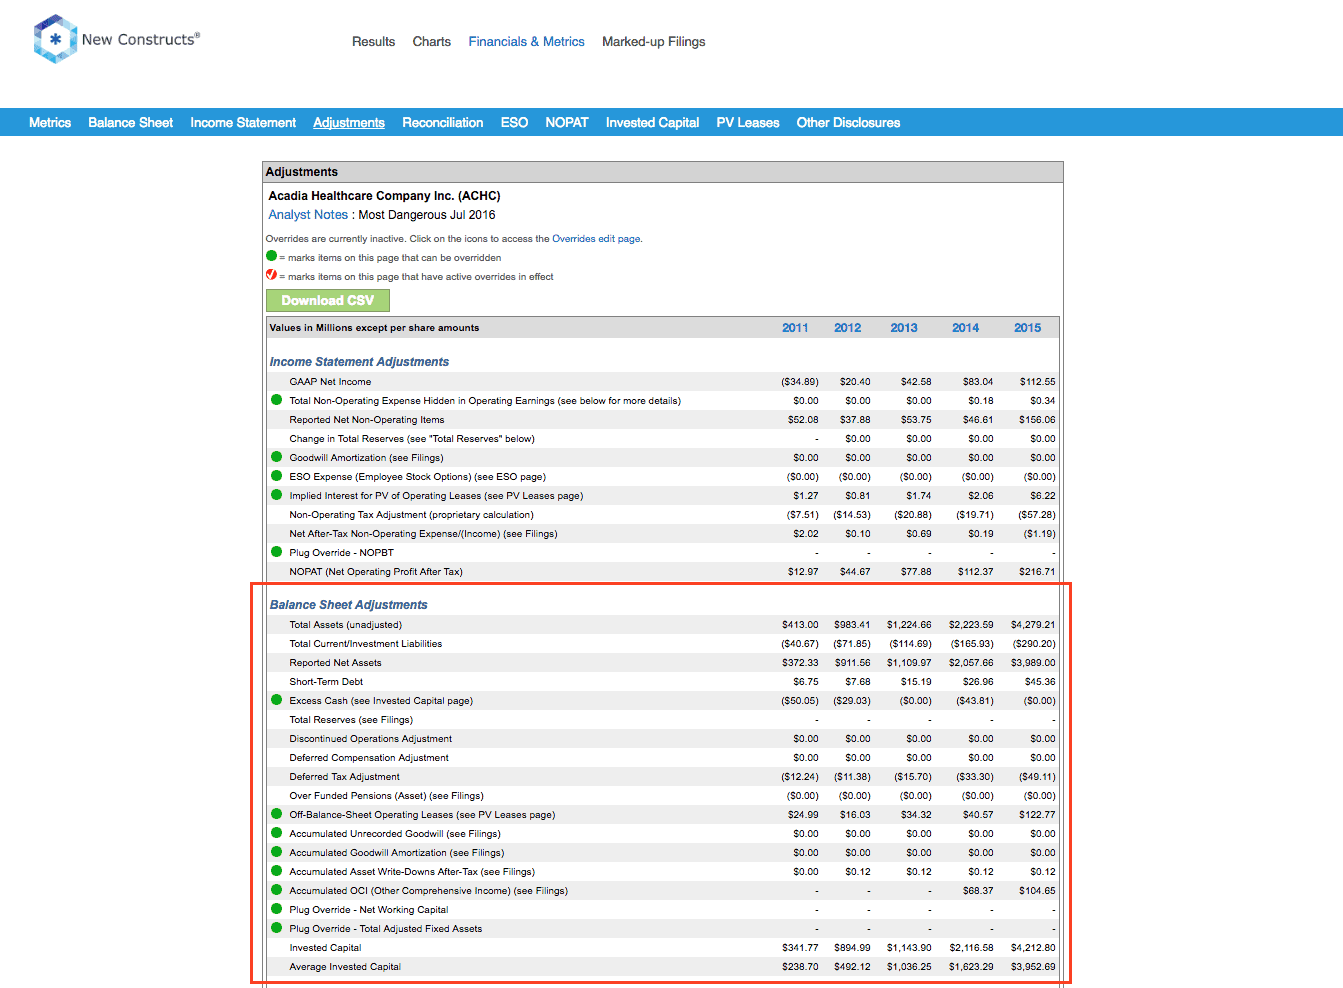Click the Total Assets (unadjusted) row label
Viewport: 1343px width, 988px height.
click(x=345, y=625)
